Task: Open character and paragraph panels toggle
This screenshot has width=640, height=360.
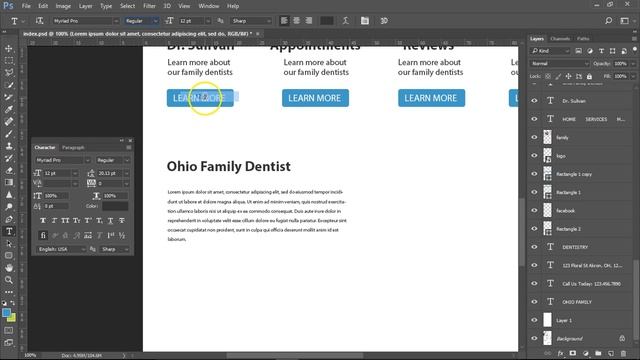Action: [364, 21]
